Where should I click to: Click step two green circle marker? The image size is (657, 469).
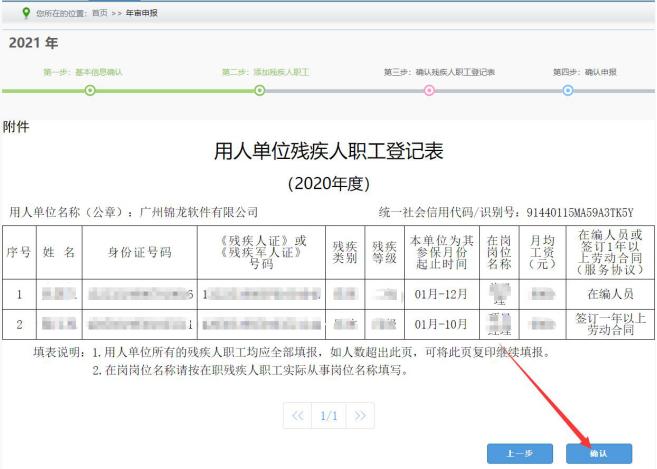pyautogui.click(x=260, y=90)
